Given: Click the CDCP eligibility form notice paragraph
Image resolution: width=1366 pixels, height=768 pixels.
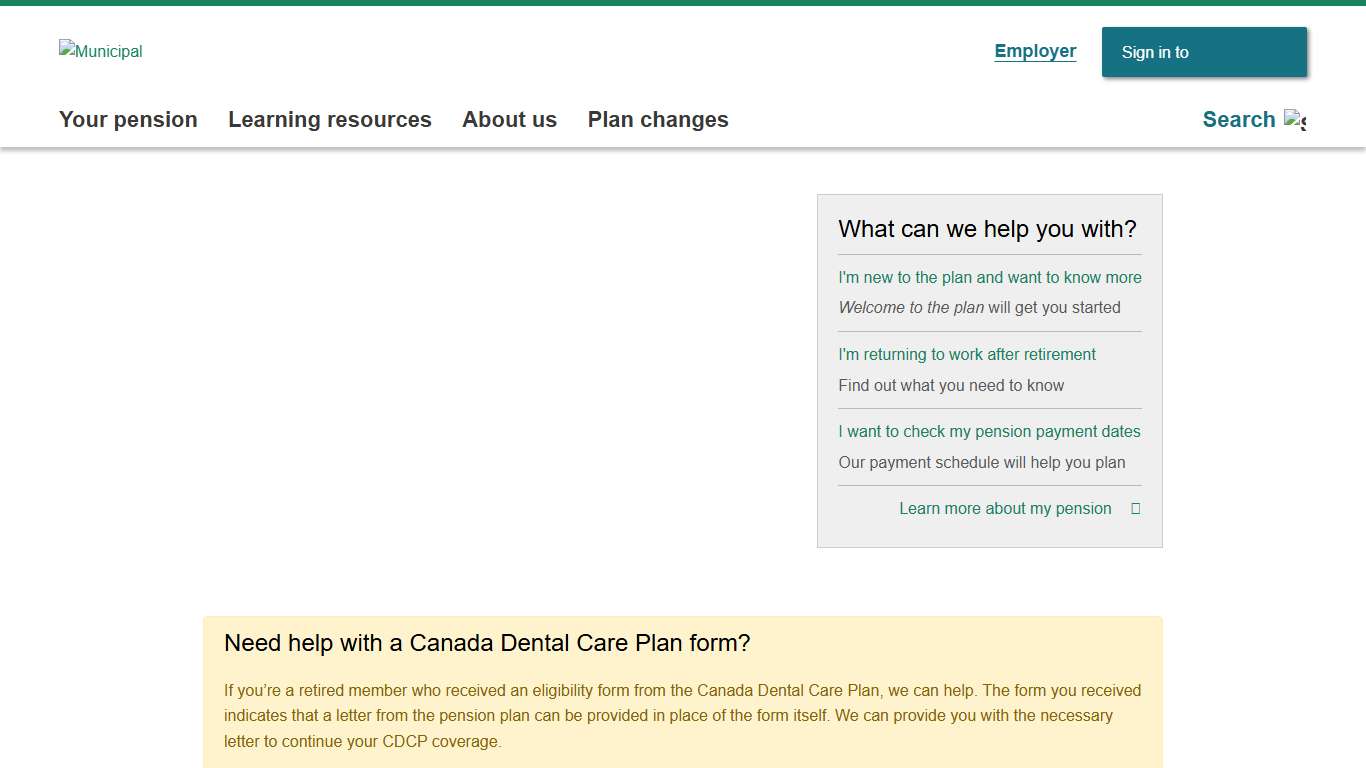Looking at the screenshot, I should 682,716.
